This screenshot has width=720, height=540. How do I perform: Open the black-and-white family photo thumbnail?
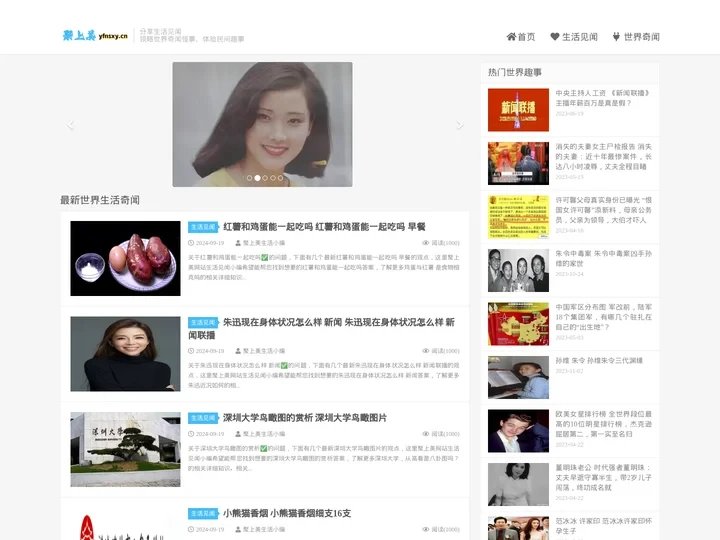pyautogui.click(x=518, y=270)
